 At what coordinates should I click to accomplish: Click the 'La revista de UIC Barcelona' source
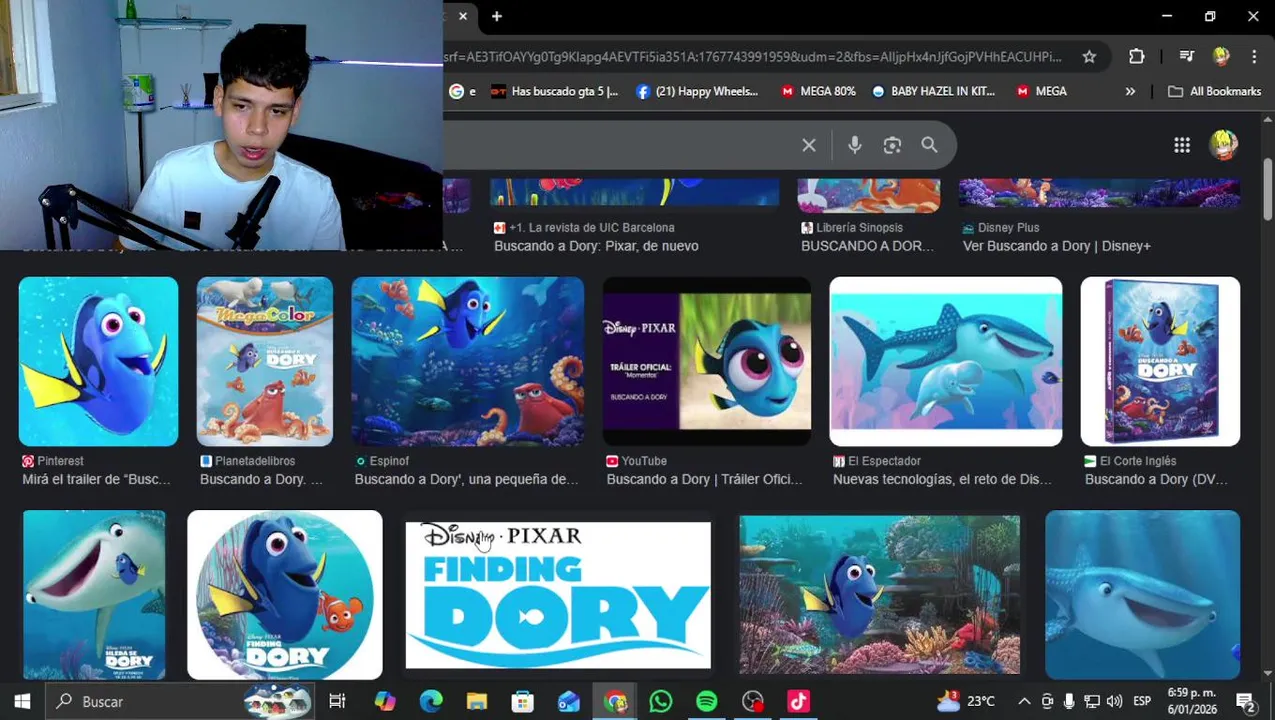tap(592, 228)
